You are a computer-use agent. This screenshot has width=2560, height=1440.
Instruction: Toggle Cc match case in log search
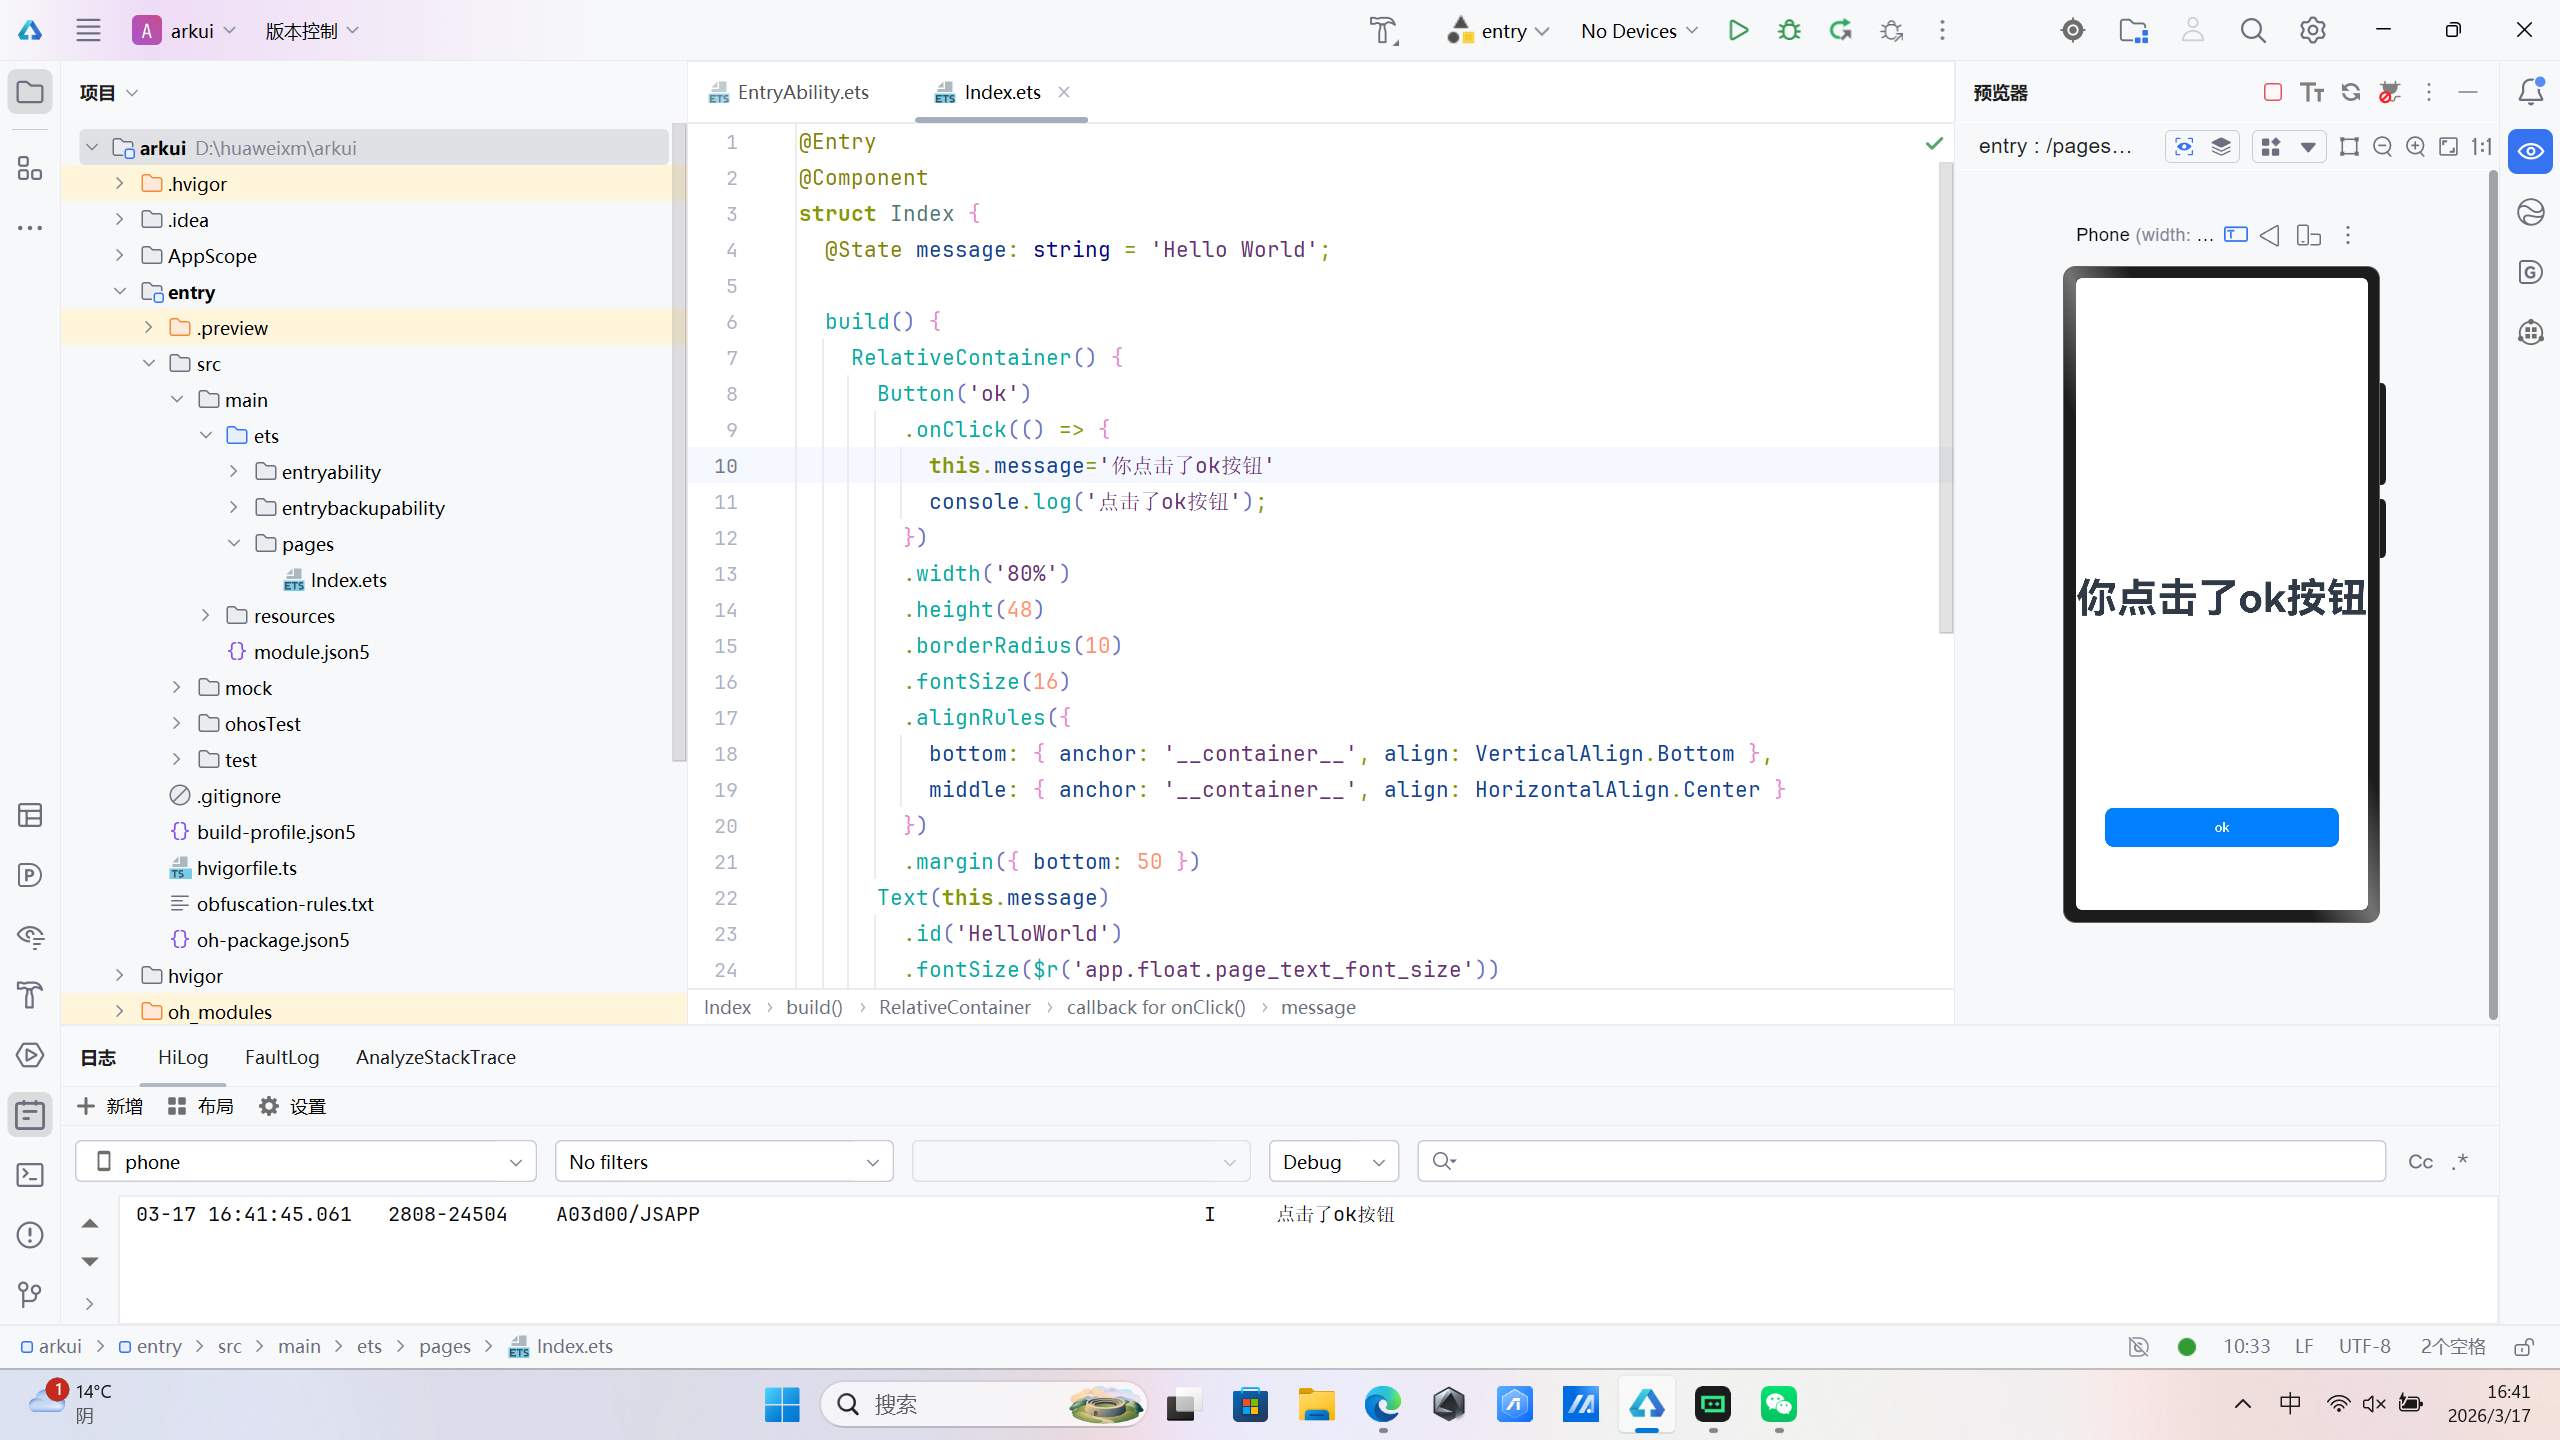(x=2420, y=1161)
